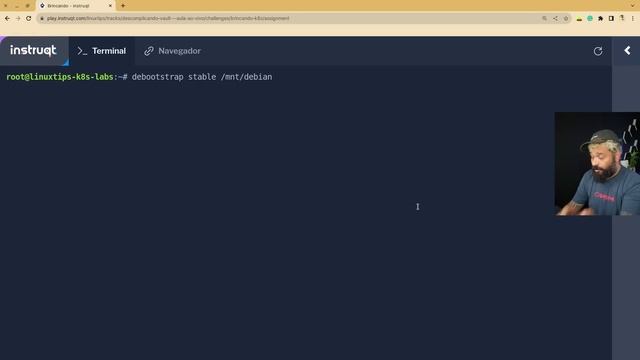640x360 pixels.
Task: Bookmark this page with the star icon
Action: [x=566, y=18]
